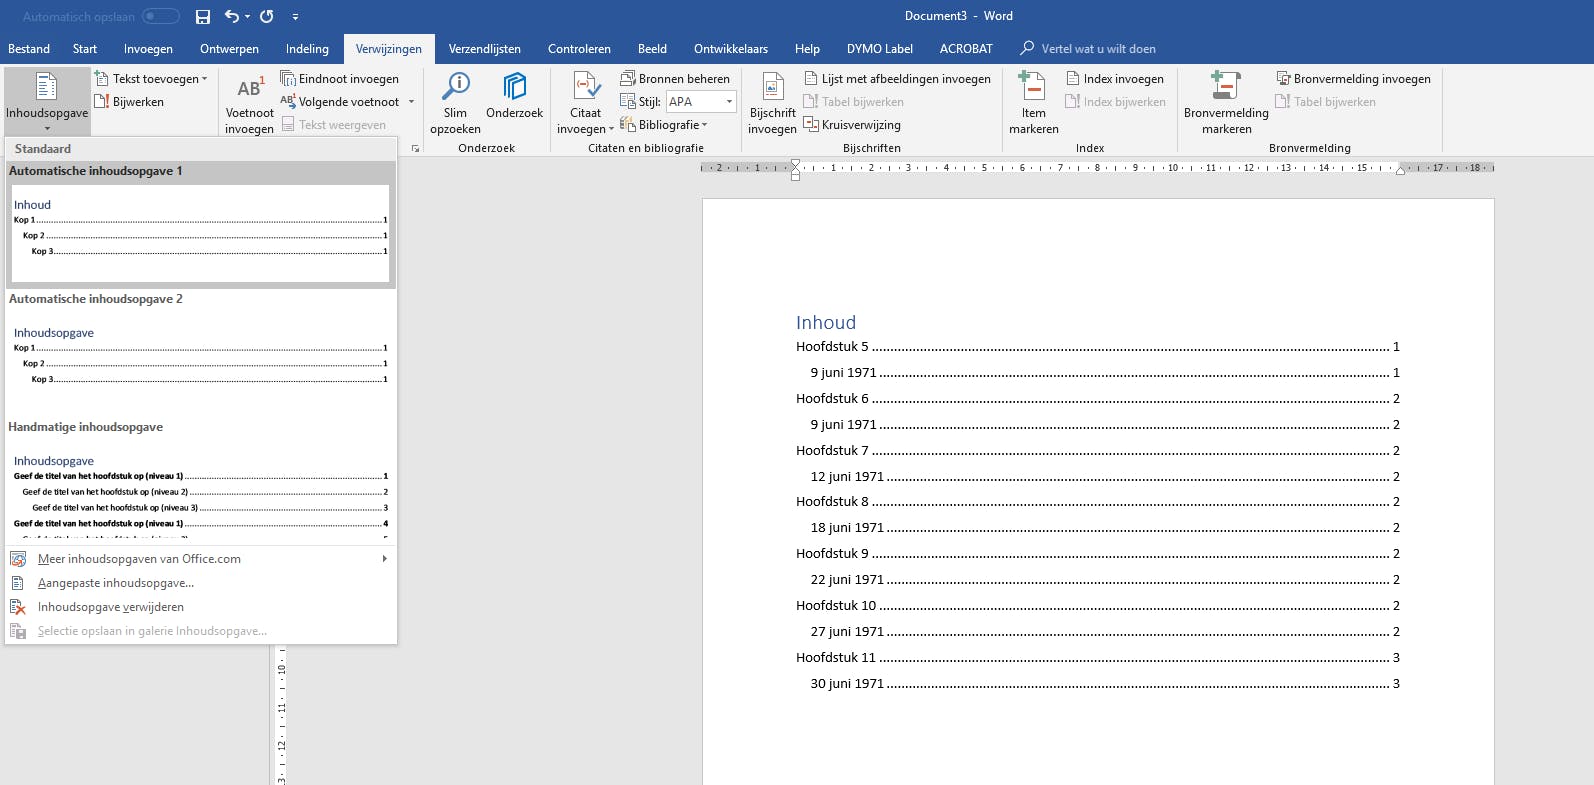Click the Save icon in title bar
This screenshot has height=785, width=1594.
click(203, 16)
